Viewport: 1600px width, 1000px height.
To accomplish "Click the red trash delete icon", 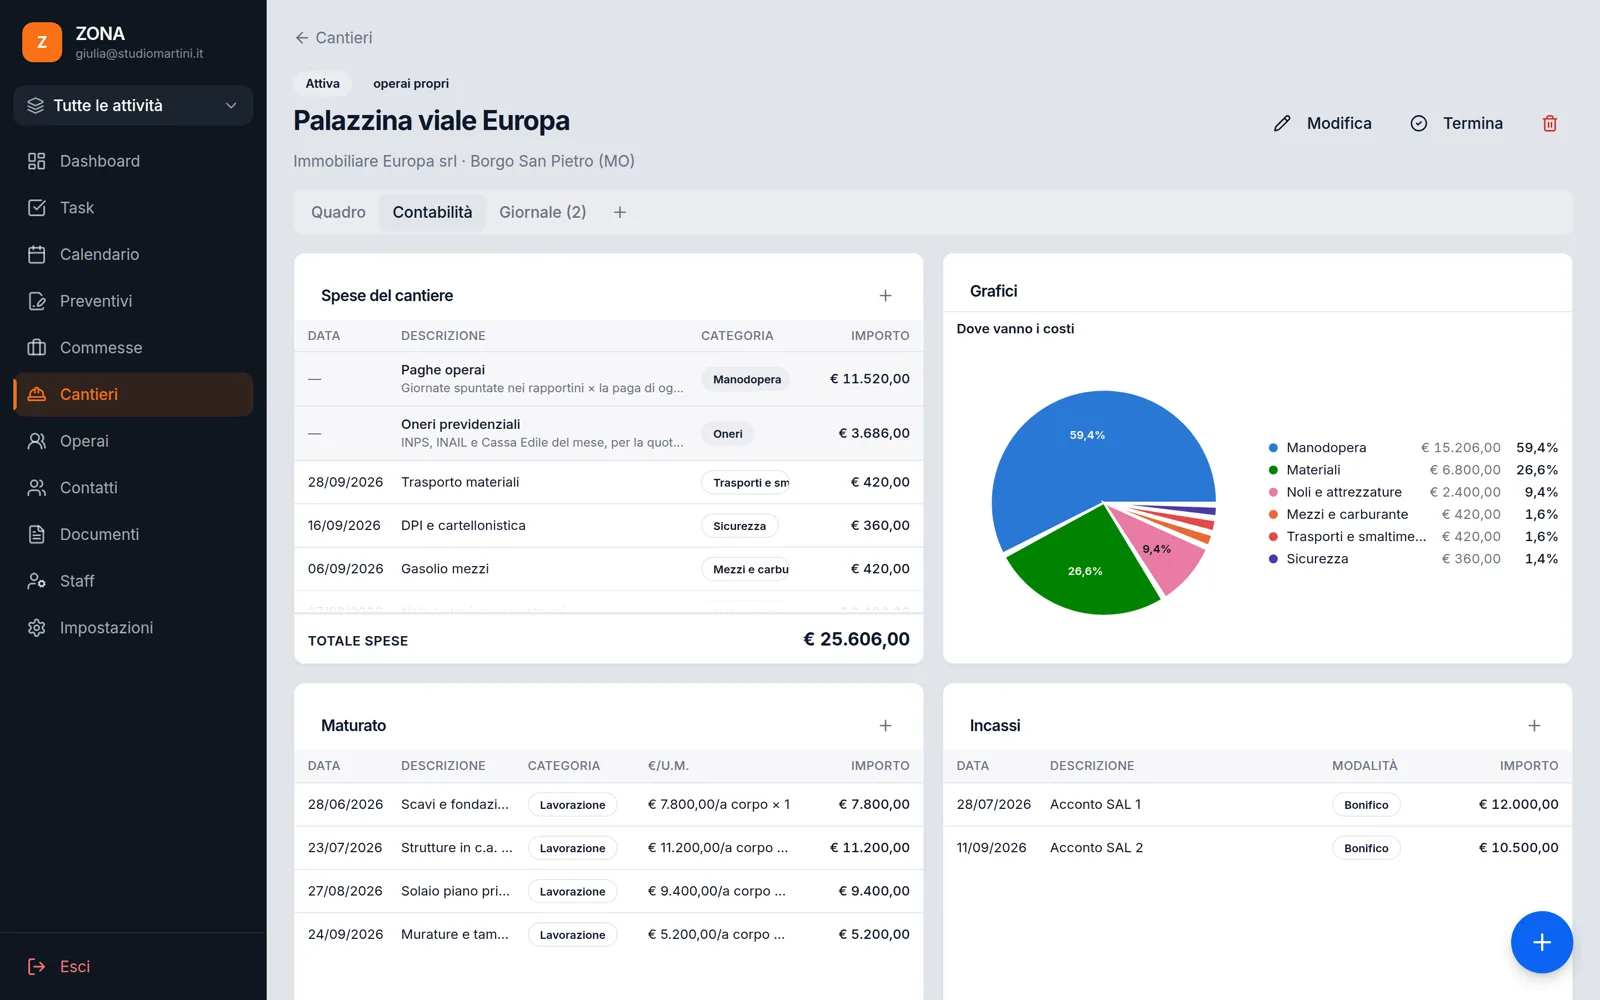I will click(1550, 123).
